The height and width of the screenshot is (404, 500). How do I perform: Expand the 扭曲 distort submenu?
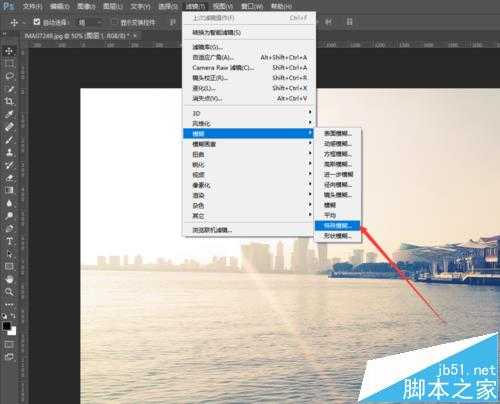click(x=249, y=154)
